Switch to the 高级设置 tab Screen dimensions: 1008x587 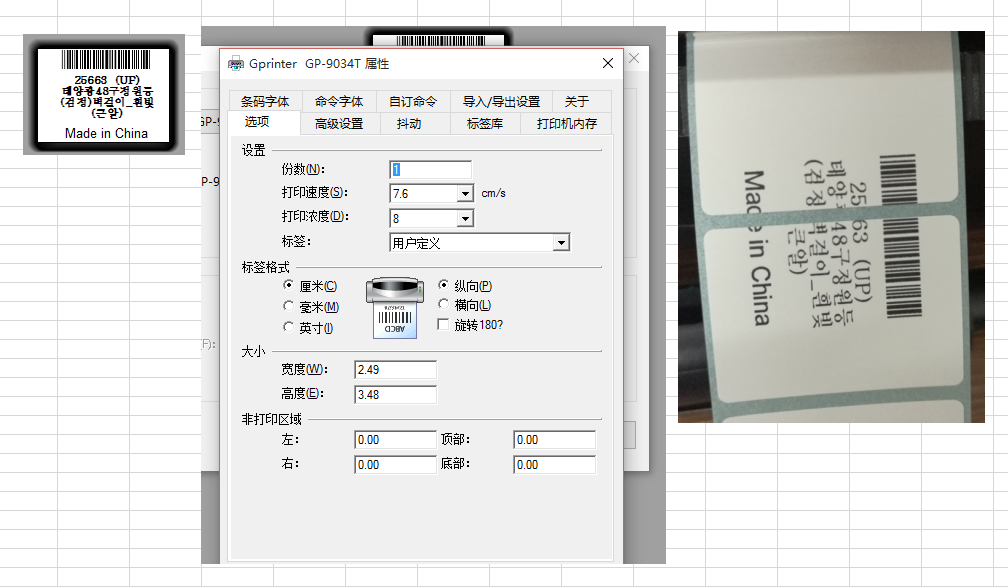pos(338,124)
